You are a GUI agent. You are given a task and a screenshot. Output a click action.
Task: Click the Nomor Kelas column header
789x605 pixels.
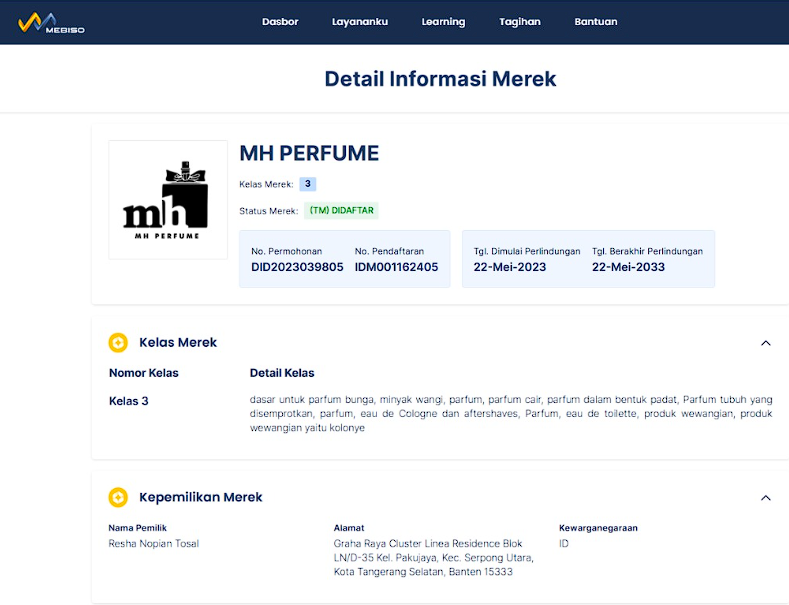pos(143,372)
